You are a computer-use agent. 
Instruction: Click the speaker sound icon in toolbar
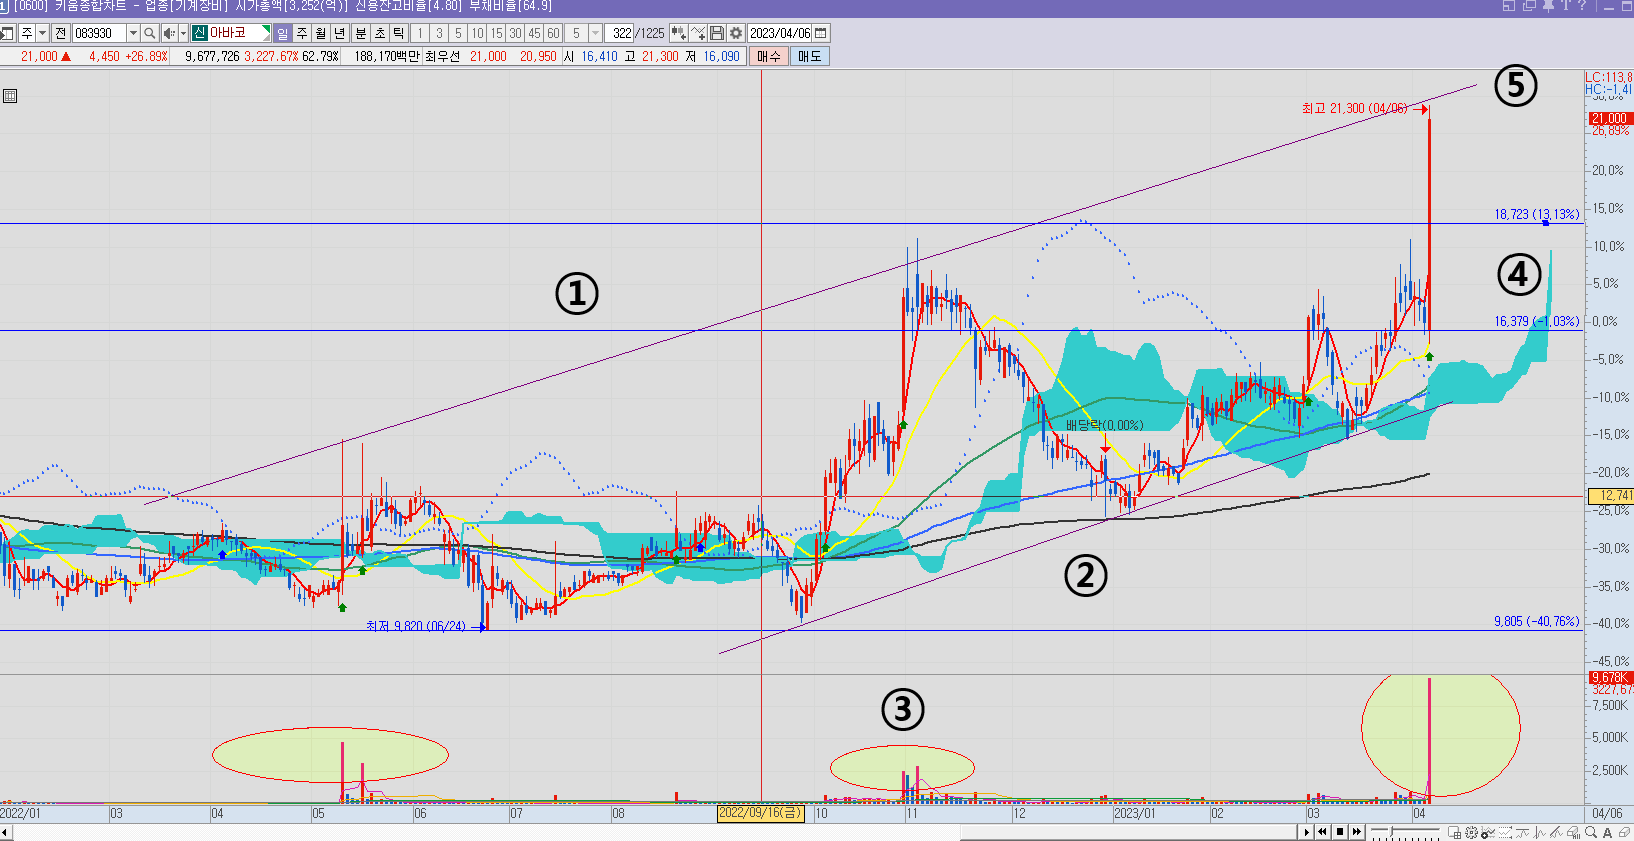point(168,33)
